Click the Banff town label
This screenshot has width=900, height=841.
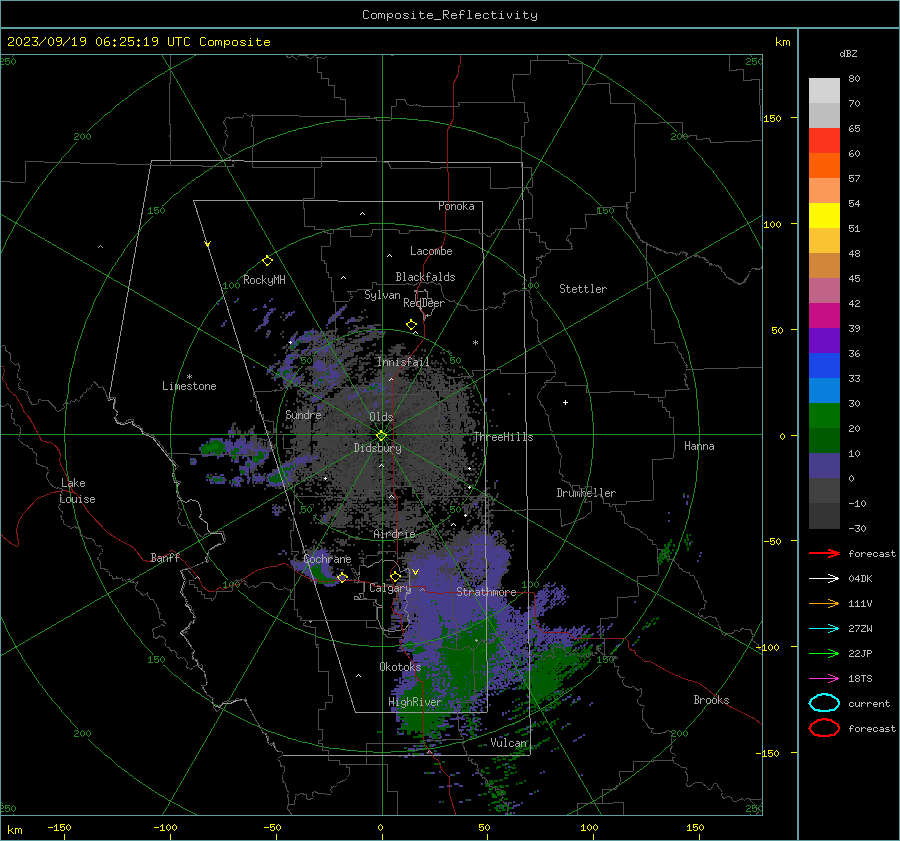click(165, 557)
